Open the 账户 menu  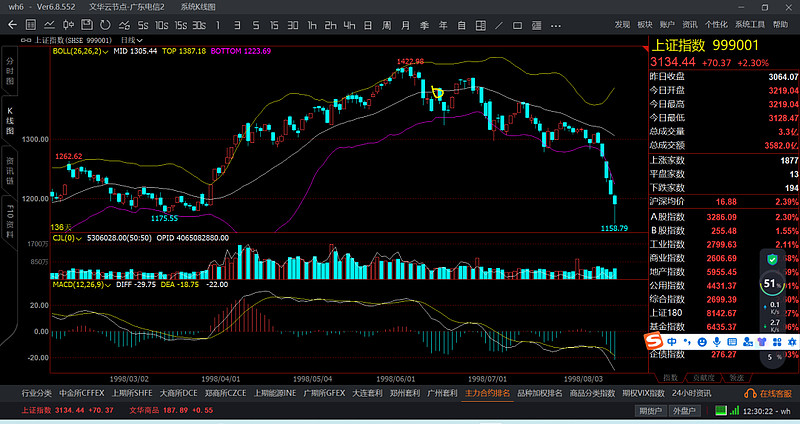pyautogui.click(x=667, y=24)
